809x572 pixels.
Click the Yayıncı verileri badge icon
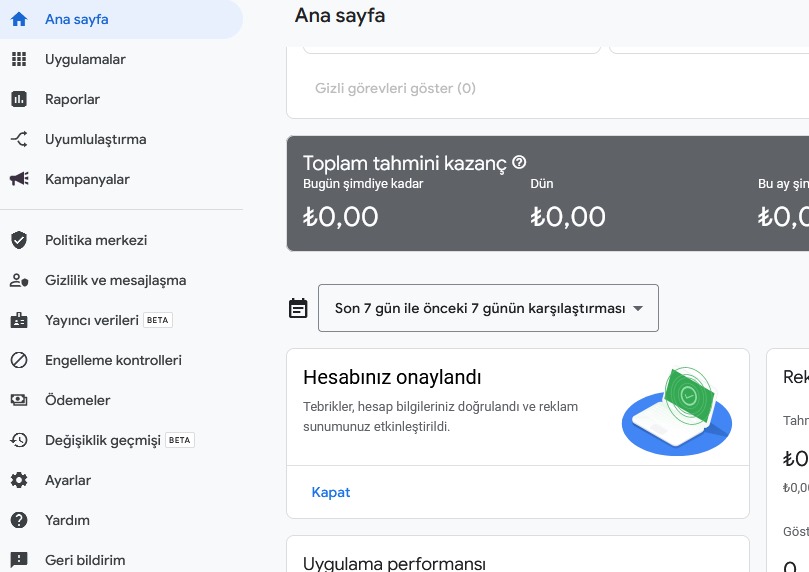click(x=19, y=320)
